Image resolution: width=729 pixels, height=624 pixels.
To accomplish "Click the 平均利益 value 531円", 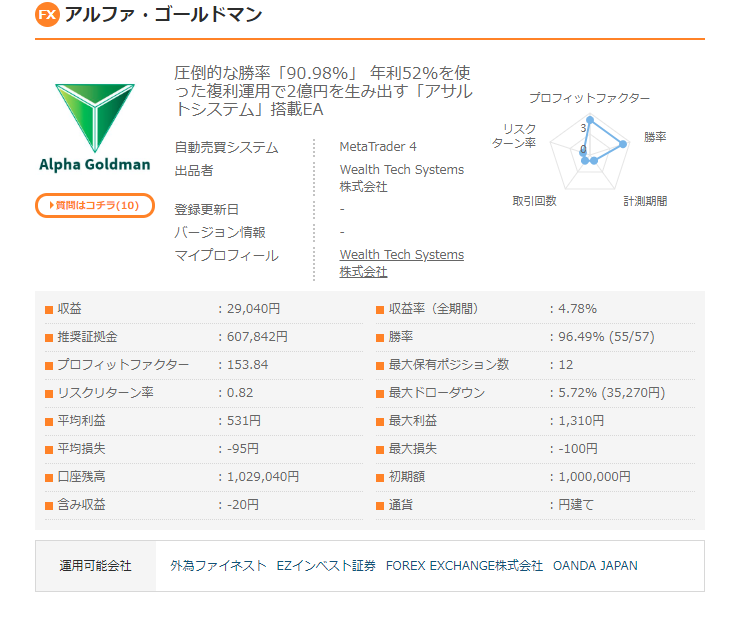I will 244,421.
